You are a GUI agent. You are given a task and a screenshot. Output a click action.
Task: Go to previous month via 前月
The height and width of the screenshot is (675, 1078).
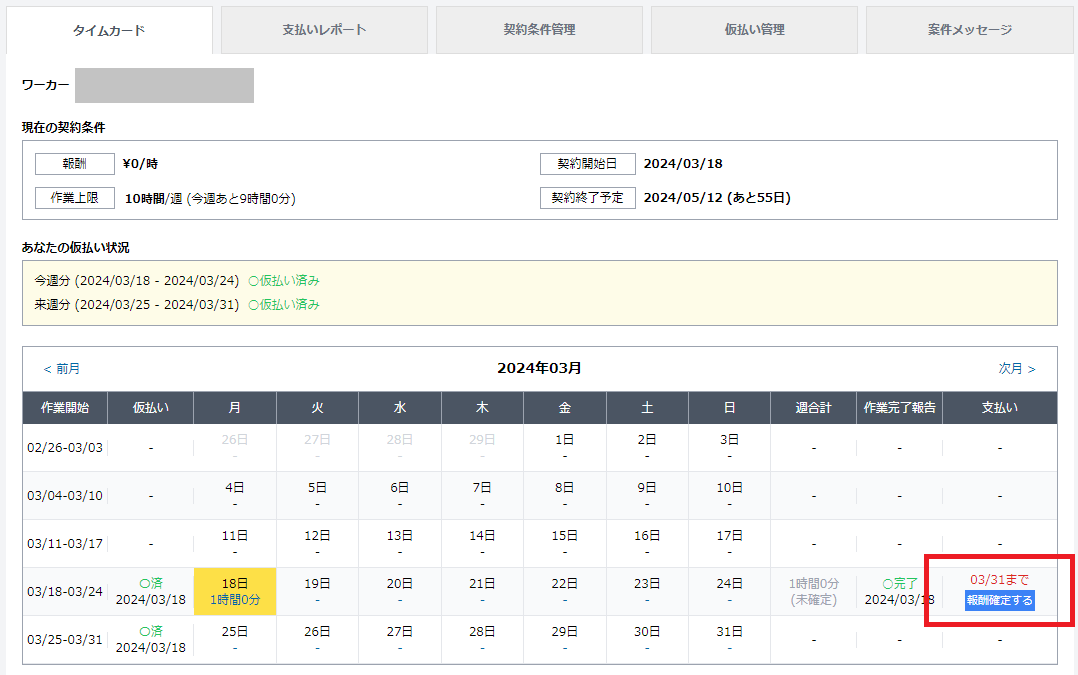point(61,369)
